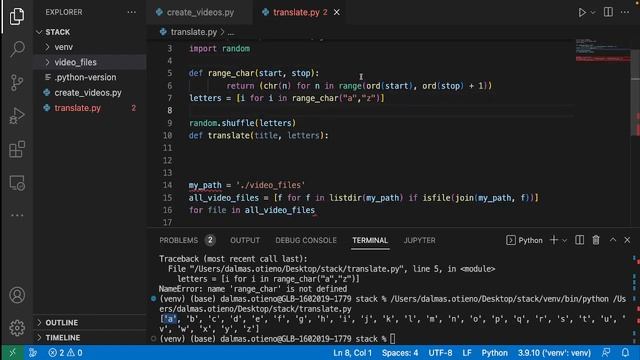Run the Python file play button

click(582, 12)
